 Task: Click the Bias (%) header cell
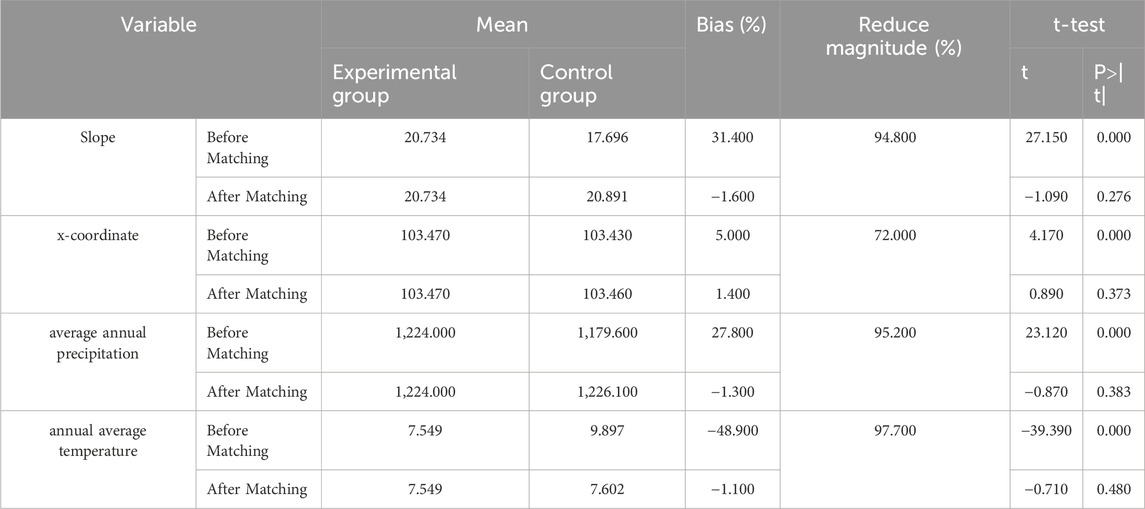pos(732,25)
